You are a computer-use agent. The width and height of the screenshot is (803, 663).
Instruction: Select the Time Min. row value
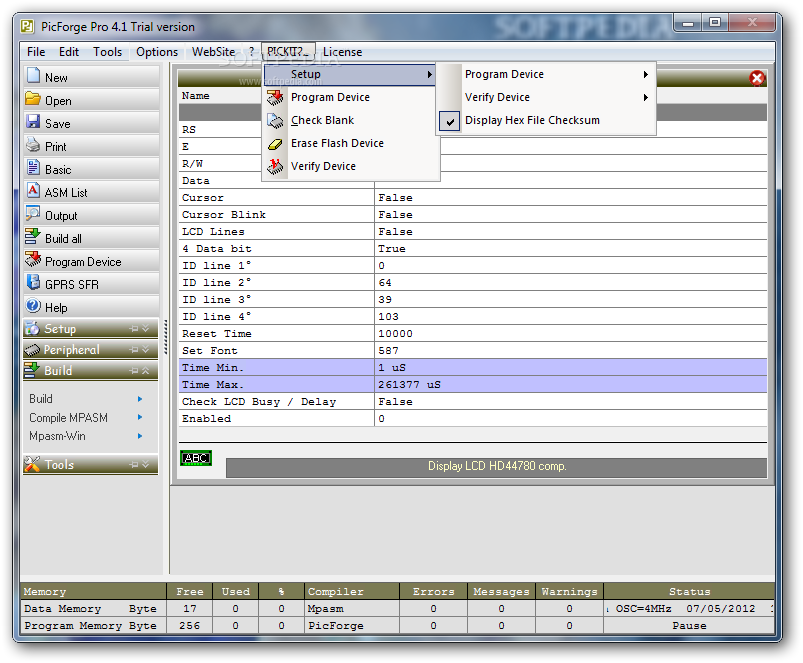570,368
